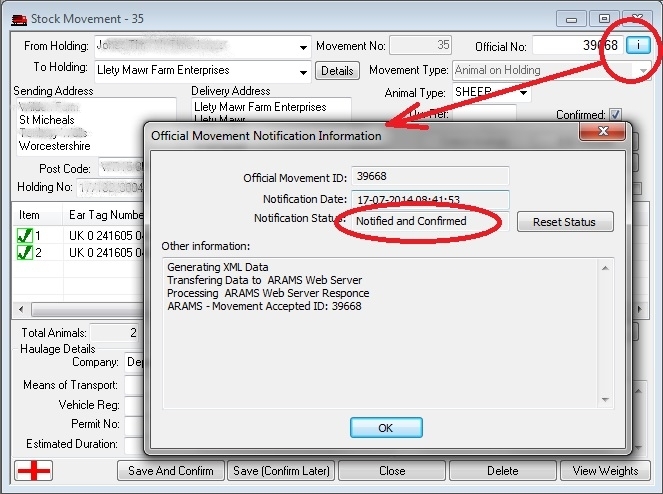Image resolution: width=663 pixels, height=494 pixels.
Task: Click the 'Generating XML Data' line
Action: click(217, 267)
